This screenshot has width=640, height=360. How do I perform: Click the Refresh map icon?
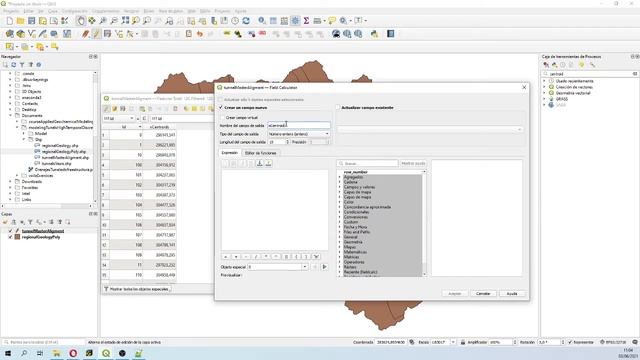[246, 21]
